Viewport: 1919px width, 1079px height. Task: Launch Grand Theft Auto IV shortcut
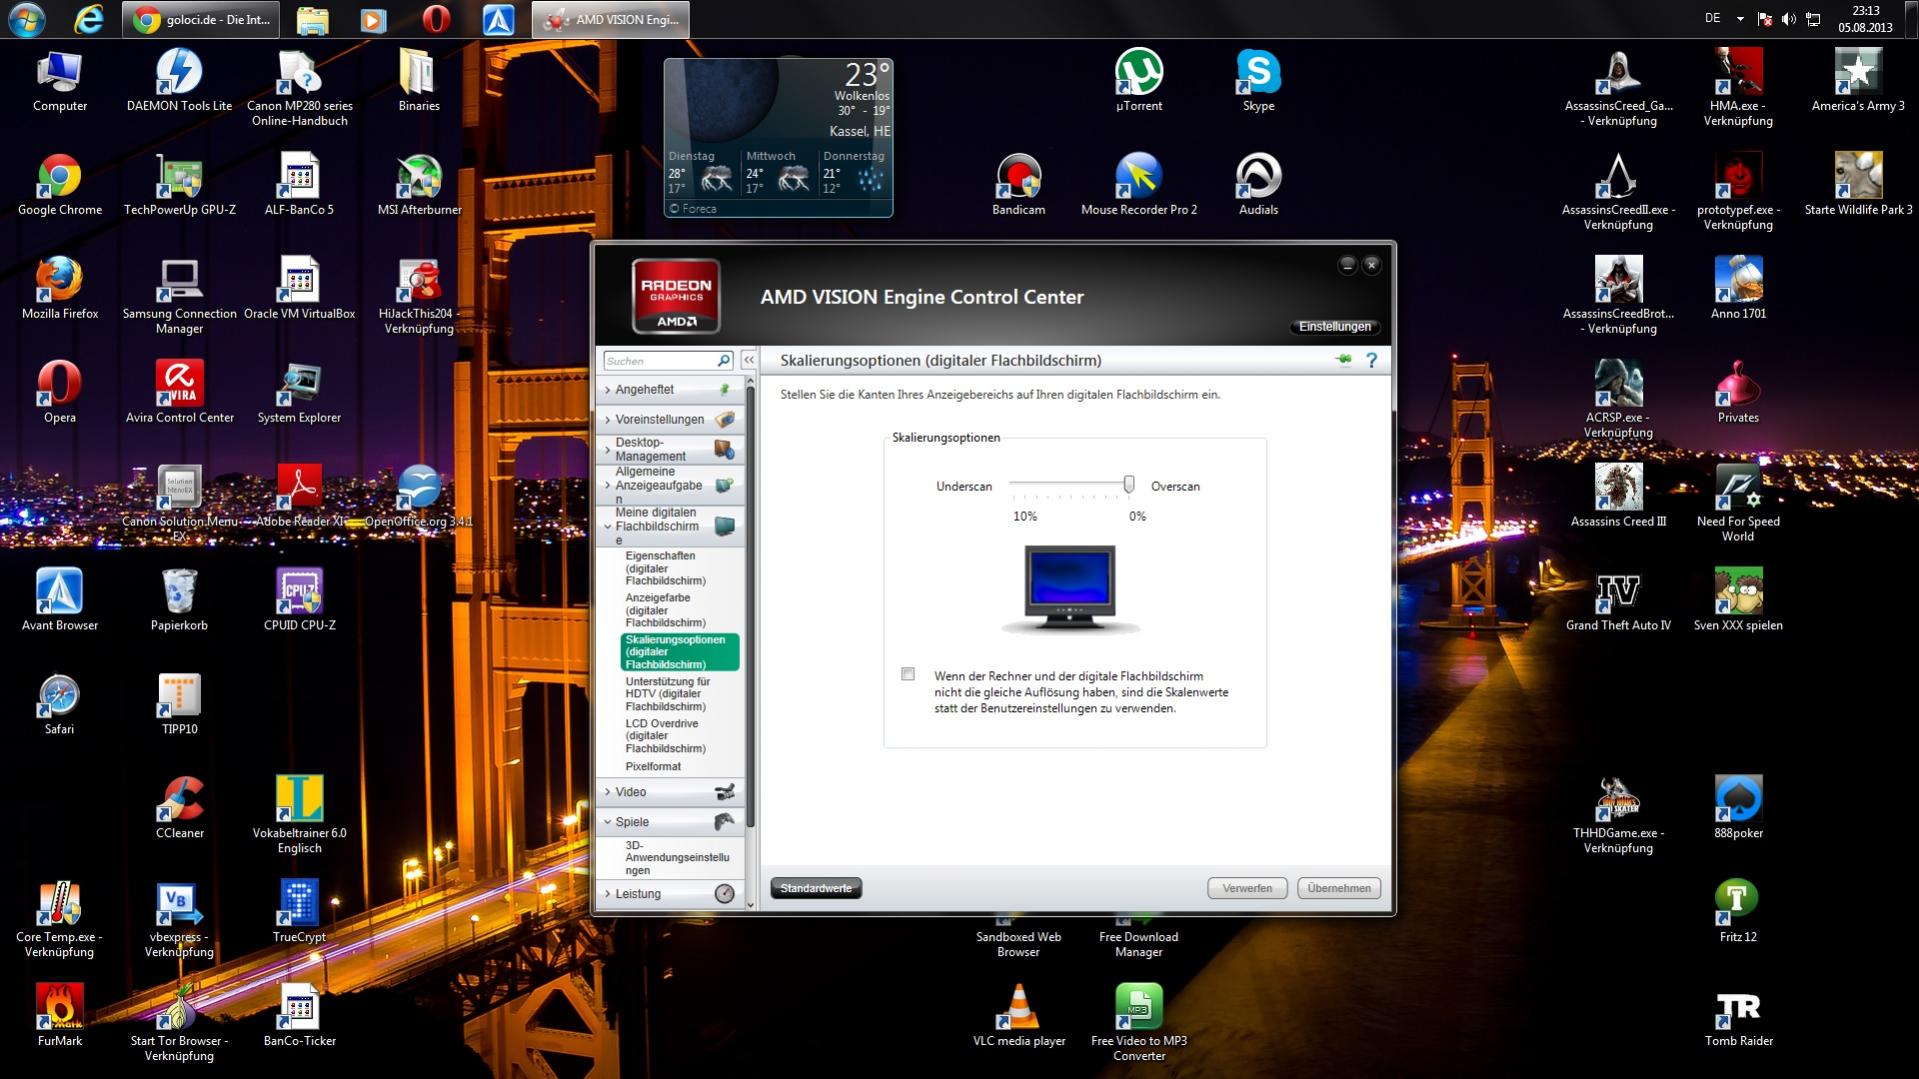click(x=1618, y=600)
